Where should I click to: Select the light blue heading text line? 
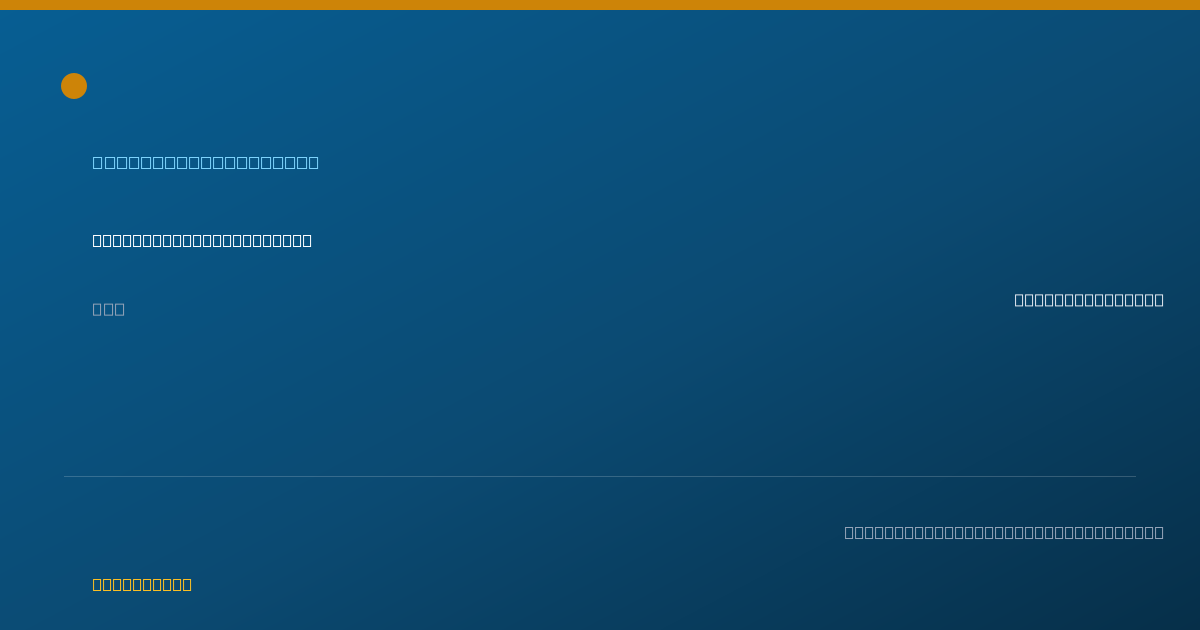206,162
